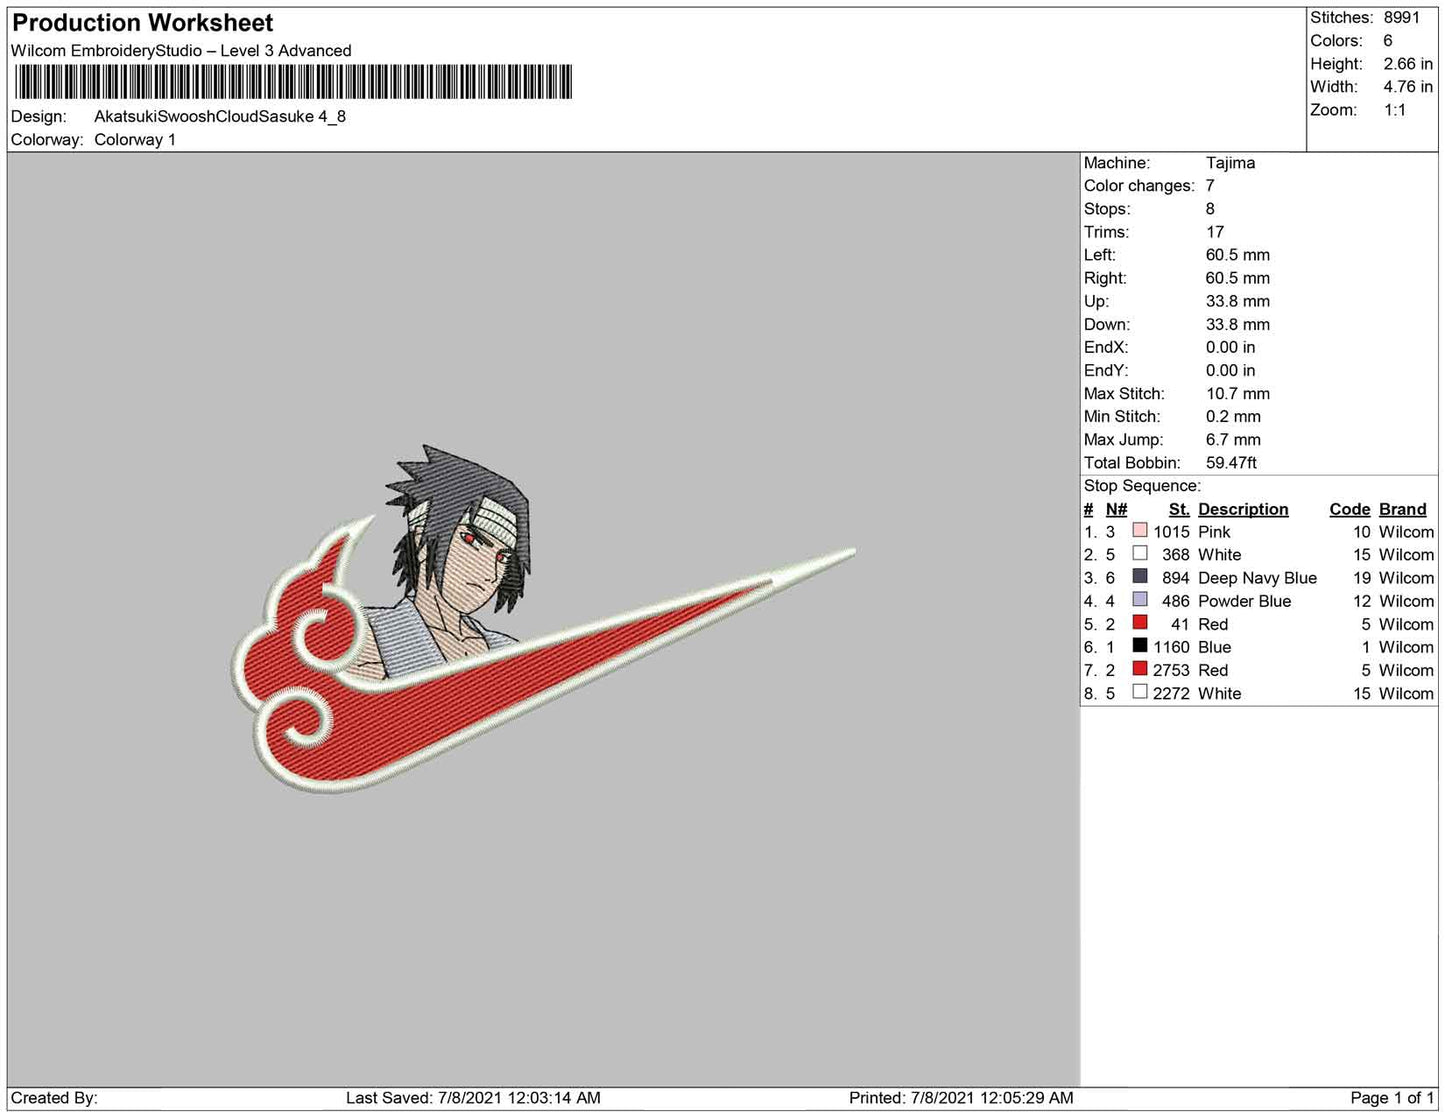
Task: Click the N# column header
Action: [x=1116, y=509]
